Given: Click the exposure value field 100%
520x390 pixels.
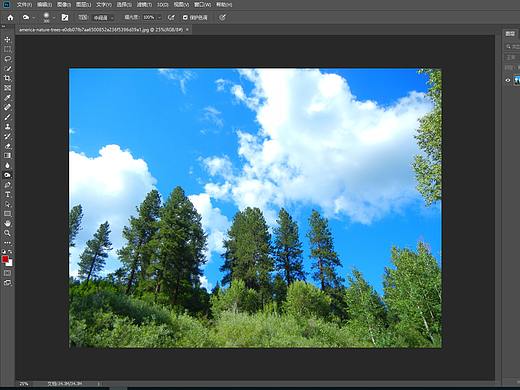Looking at the screenshot, I should (149, 18).
